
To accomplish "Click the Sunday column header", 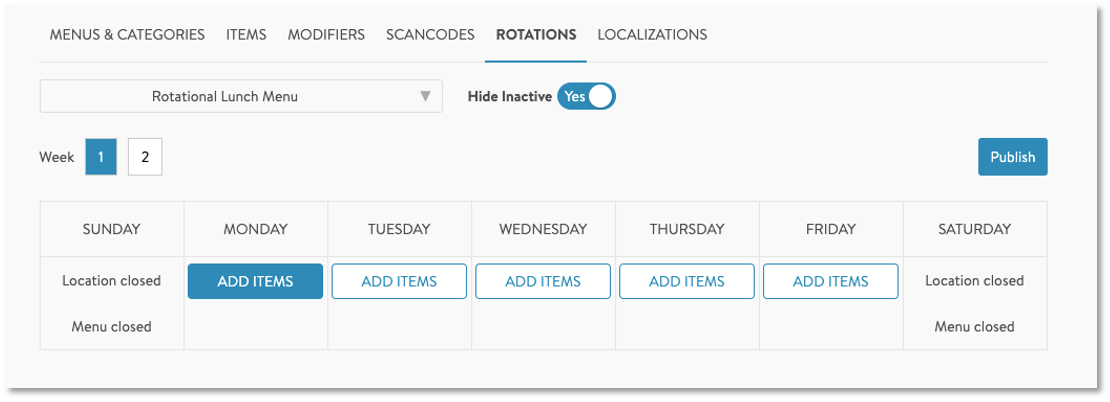I will pyautogui.click(x=111, y=229).
